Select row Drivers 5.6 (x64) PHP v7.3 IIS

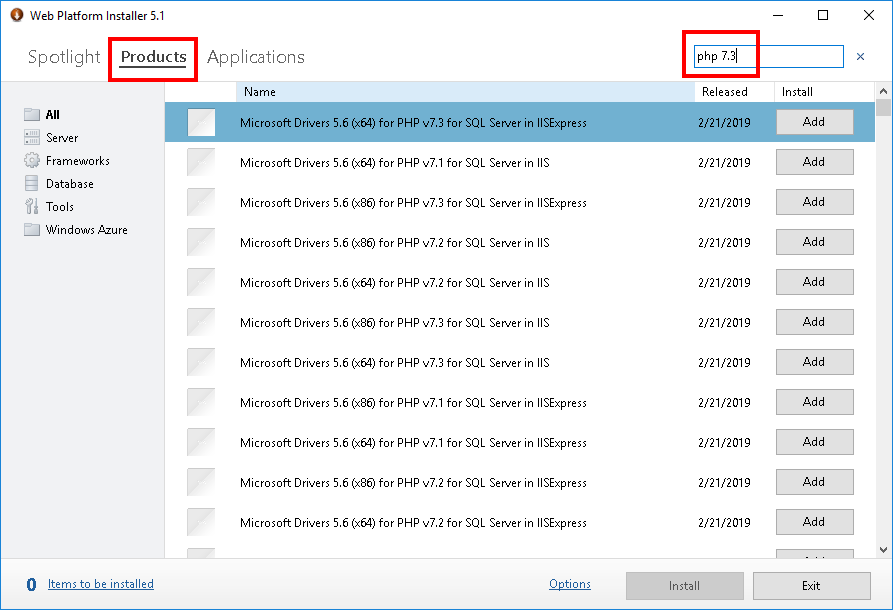tap(519, 362)
